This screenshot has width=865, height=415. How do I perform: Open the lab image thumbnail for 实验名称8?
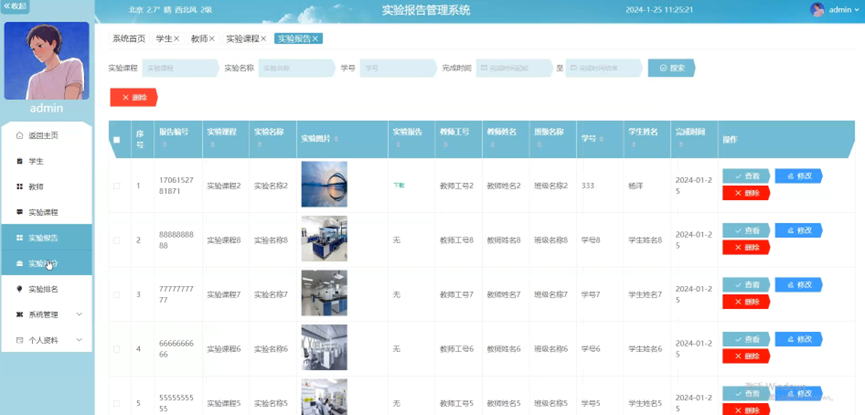(324, 238)
